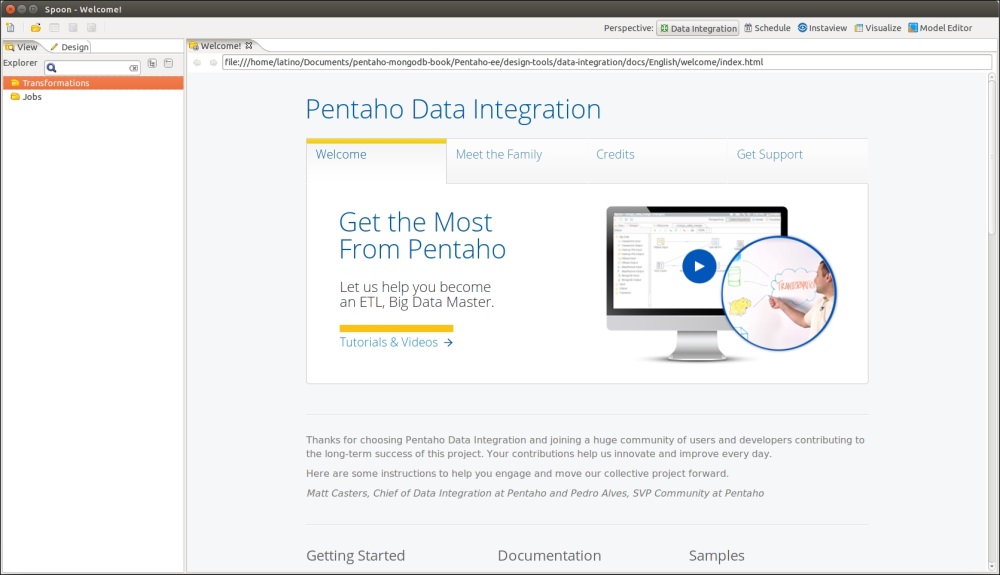Image resolution: width=1000 pixels, height=575 pixels.
Task: Open a file with the folder icon
Action: click(36, 27)
